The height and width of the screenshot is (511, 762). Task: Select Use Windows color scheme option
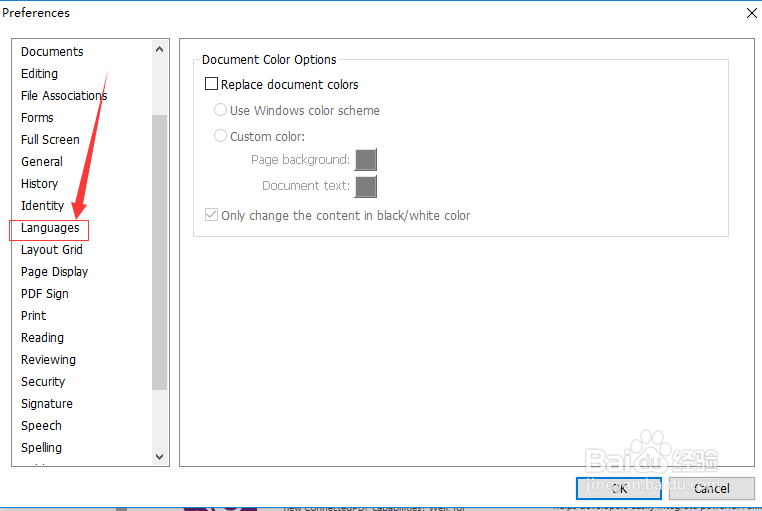[220, 110]
